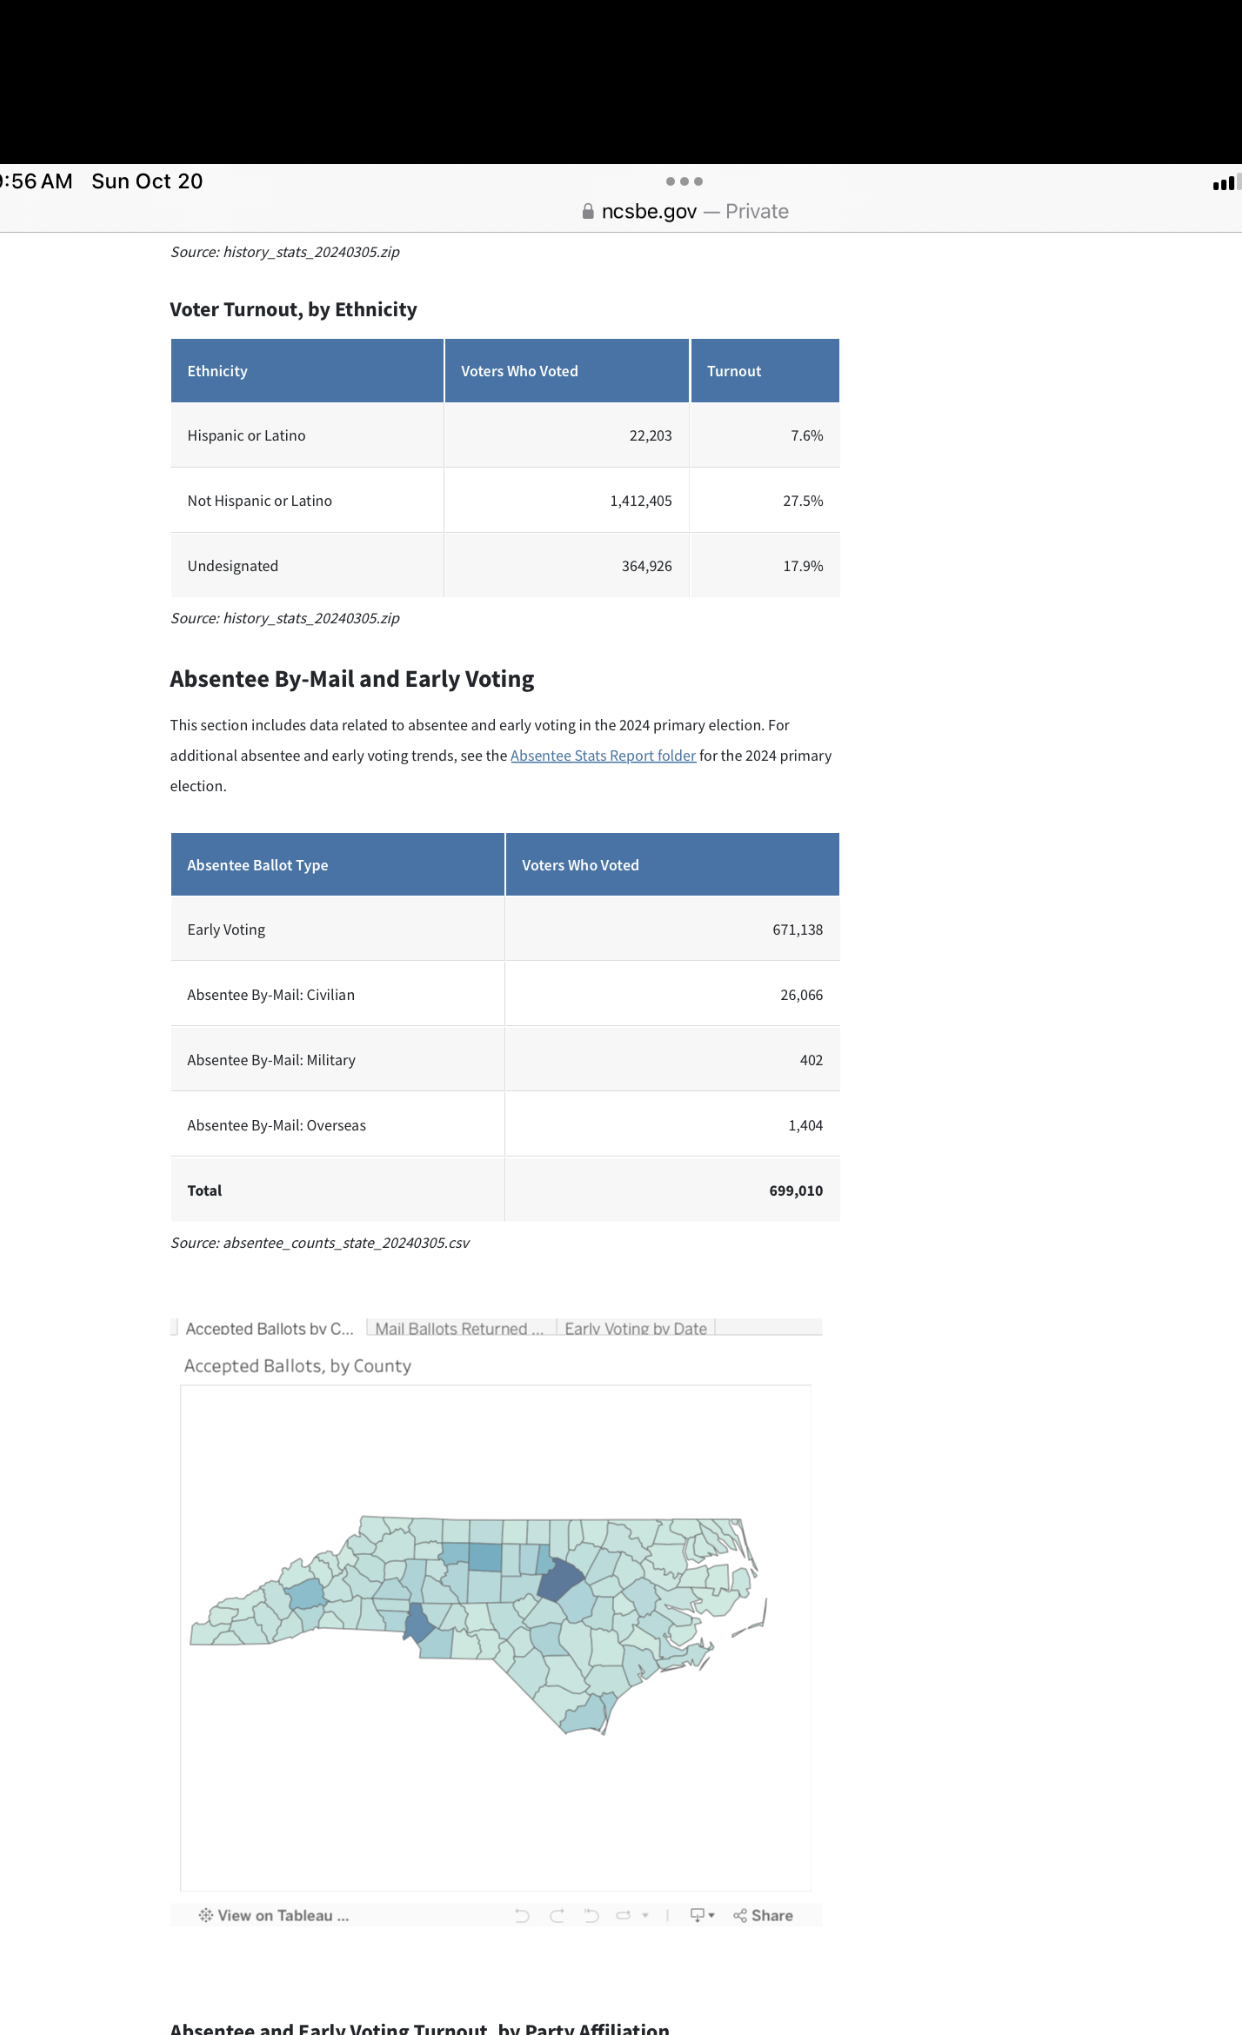The height and width of the screenshot is (2035, 1242).
Task: Click the Voter Turnout, by Ethnicity heading
Action: [x=293, y=310]
